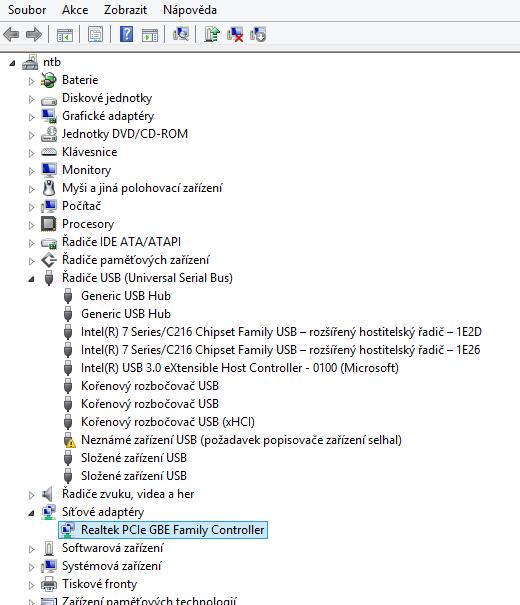Click the Show/Hide console tree icon

tap(65, 35)
